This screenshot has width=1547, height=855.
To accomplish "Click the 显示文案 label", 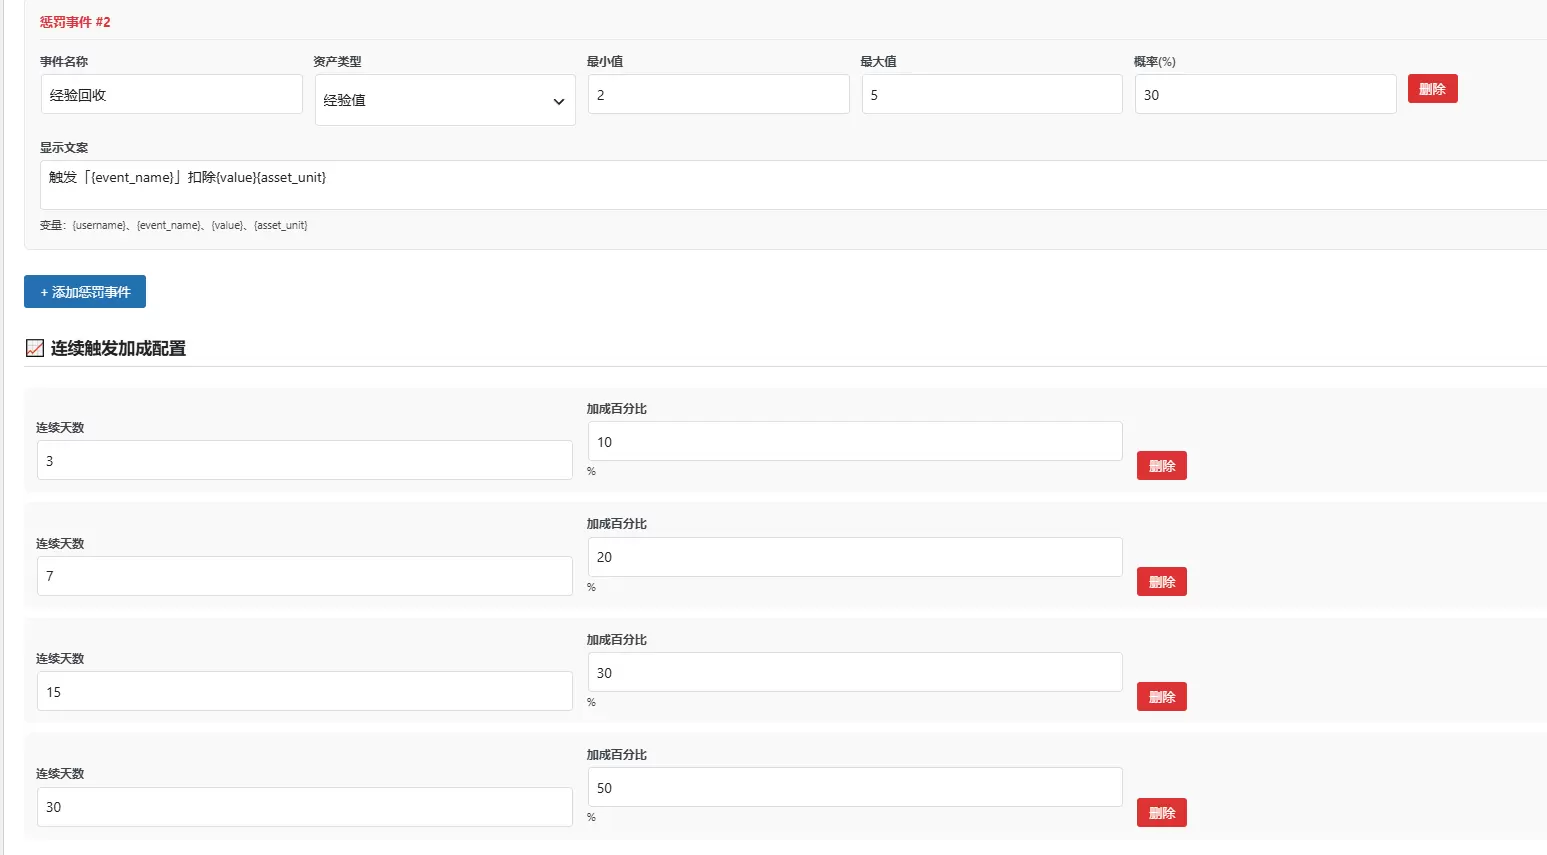I will click(x=64, y=147).
